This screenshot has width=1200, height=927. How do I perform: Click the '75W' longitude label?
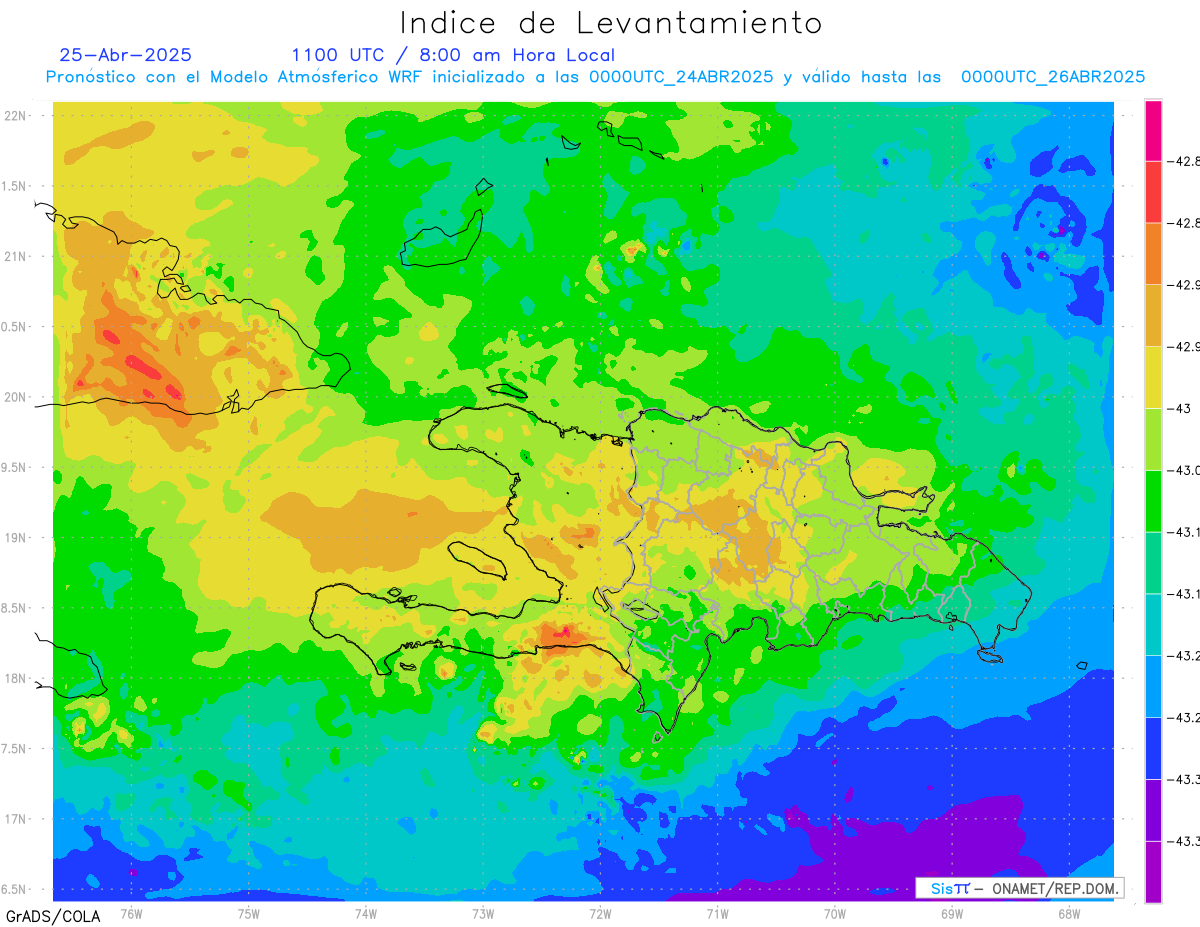pos(249,913)
